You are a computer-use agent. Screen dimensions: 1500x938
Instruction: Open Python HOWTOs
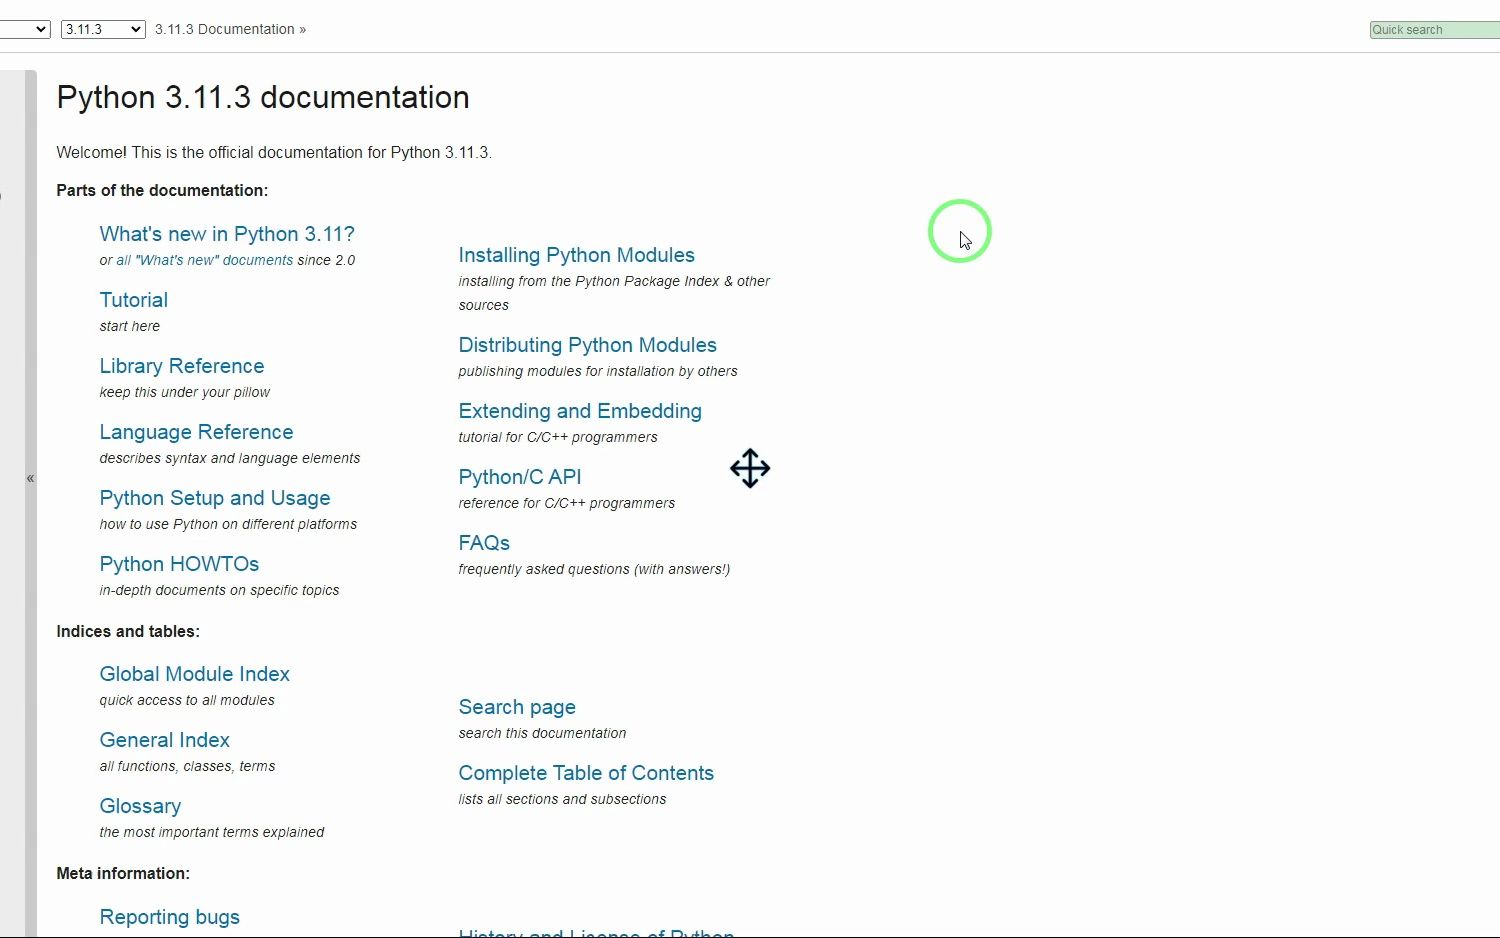pos(179,564)
